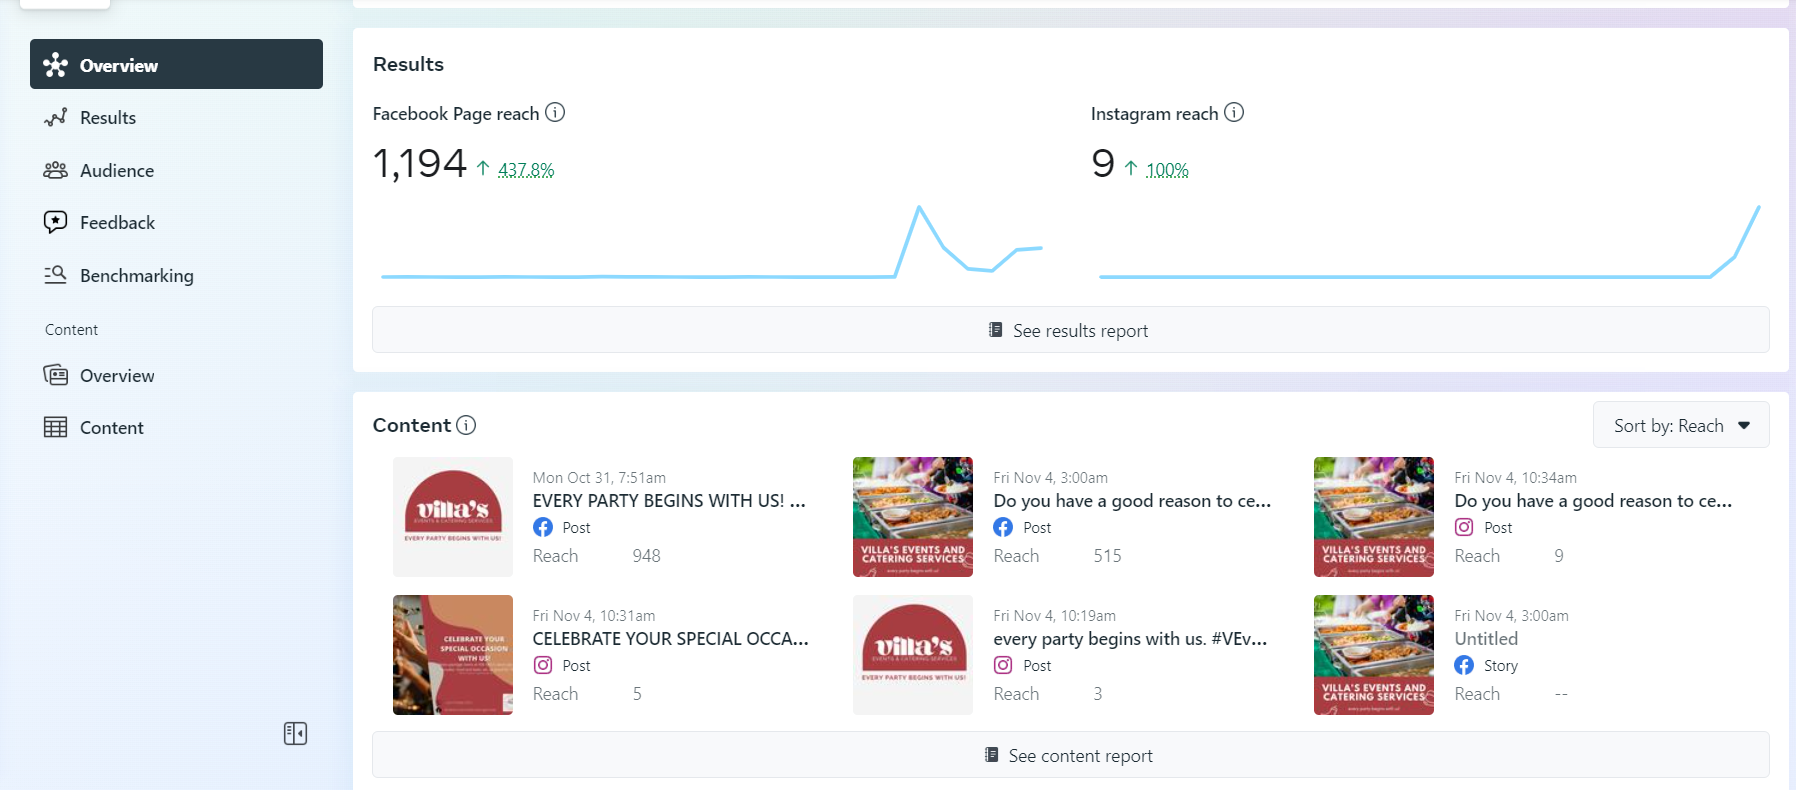Click the Content section info icon
The width and height of the screenshot is (1796, 790).
(466, 425)
